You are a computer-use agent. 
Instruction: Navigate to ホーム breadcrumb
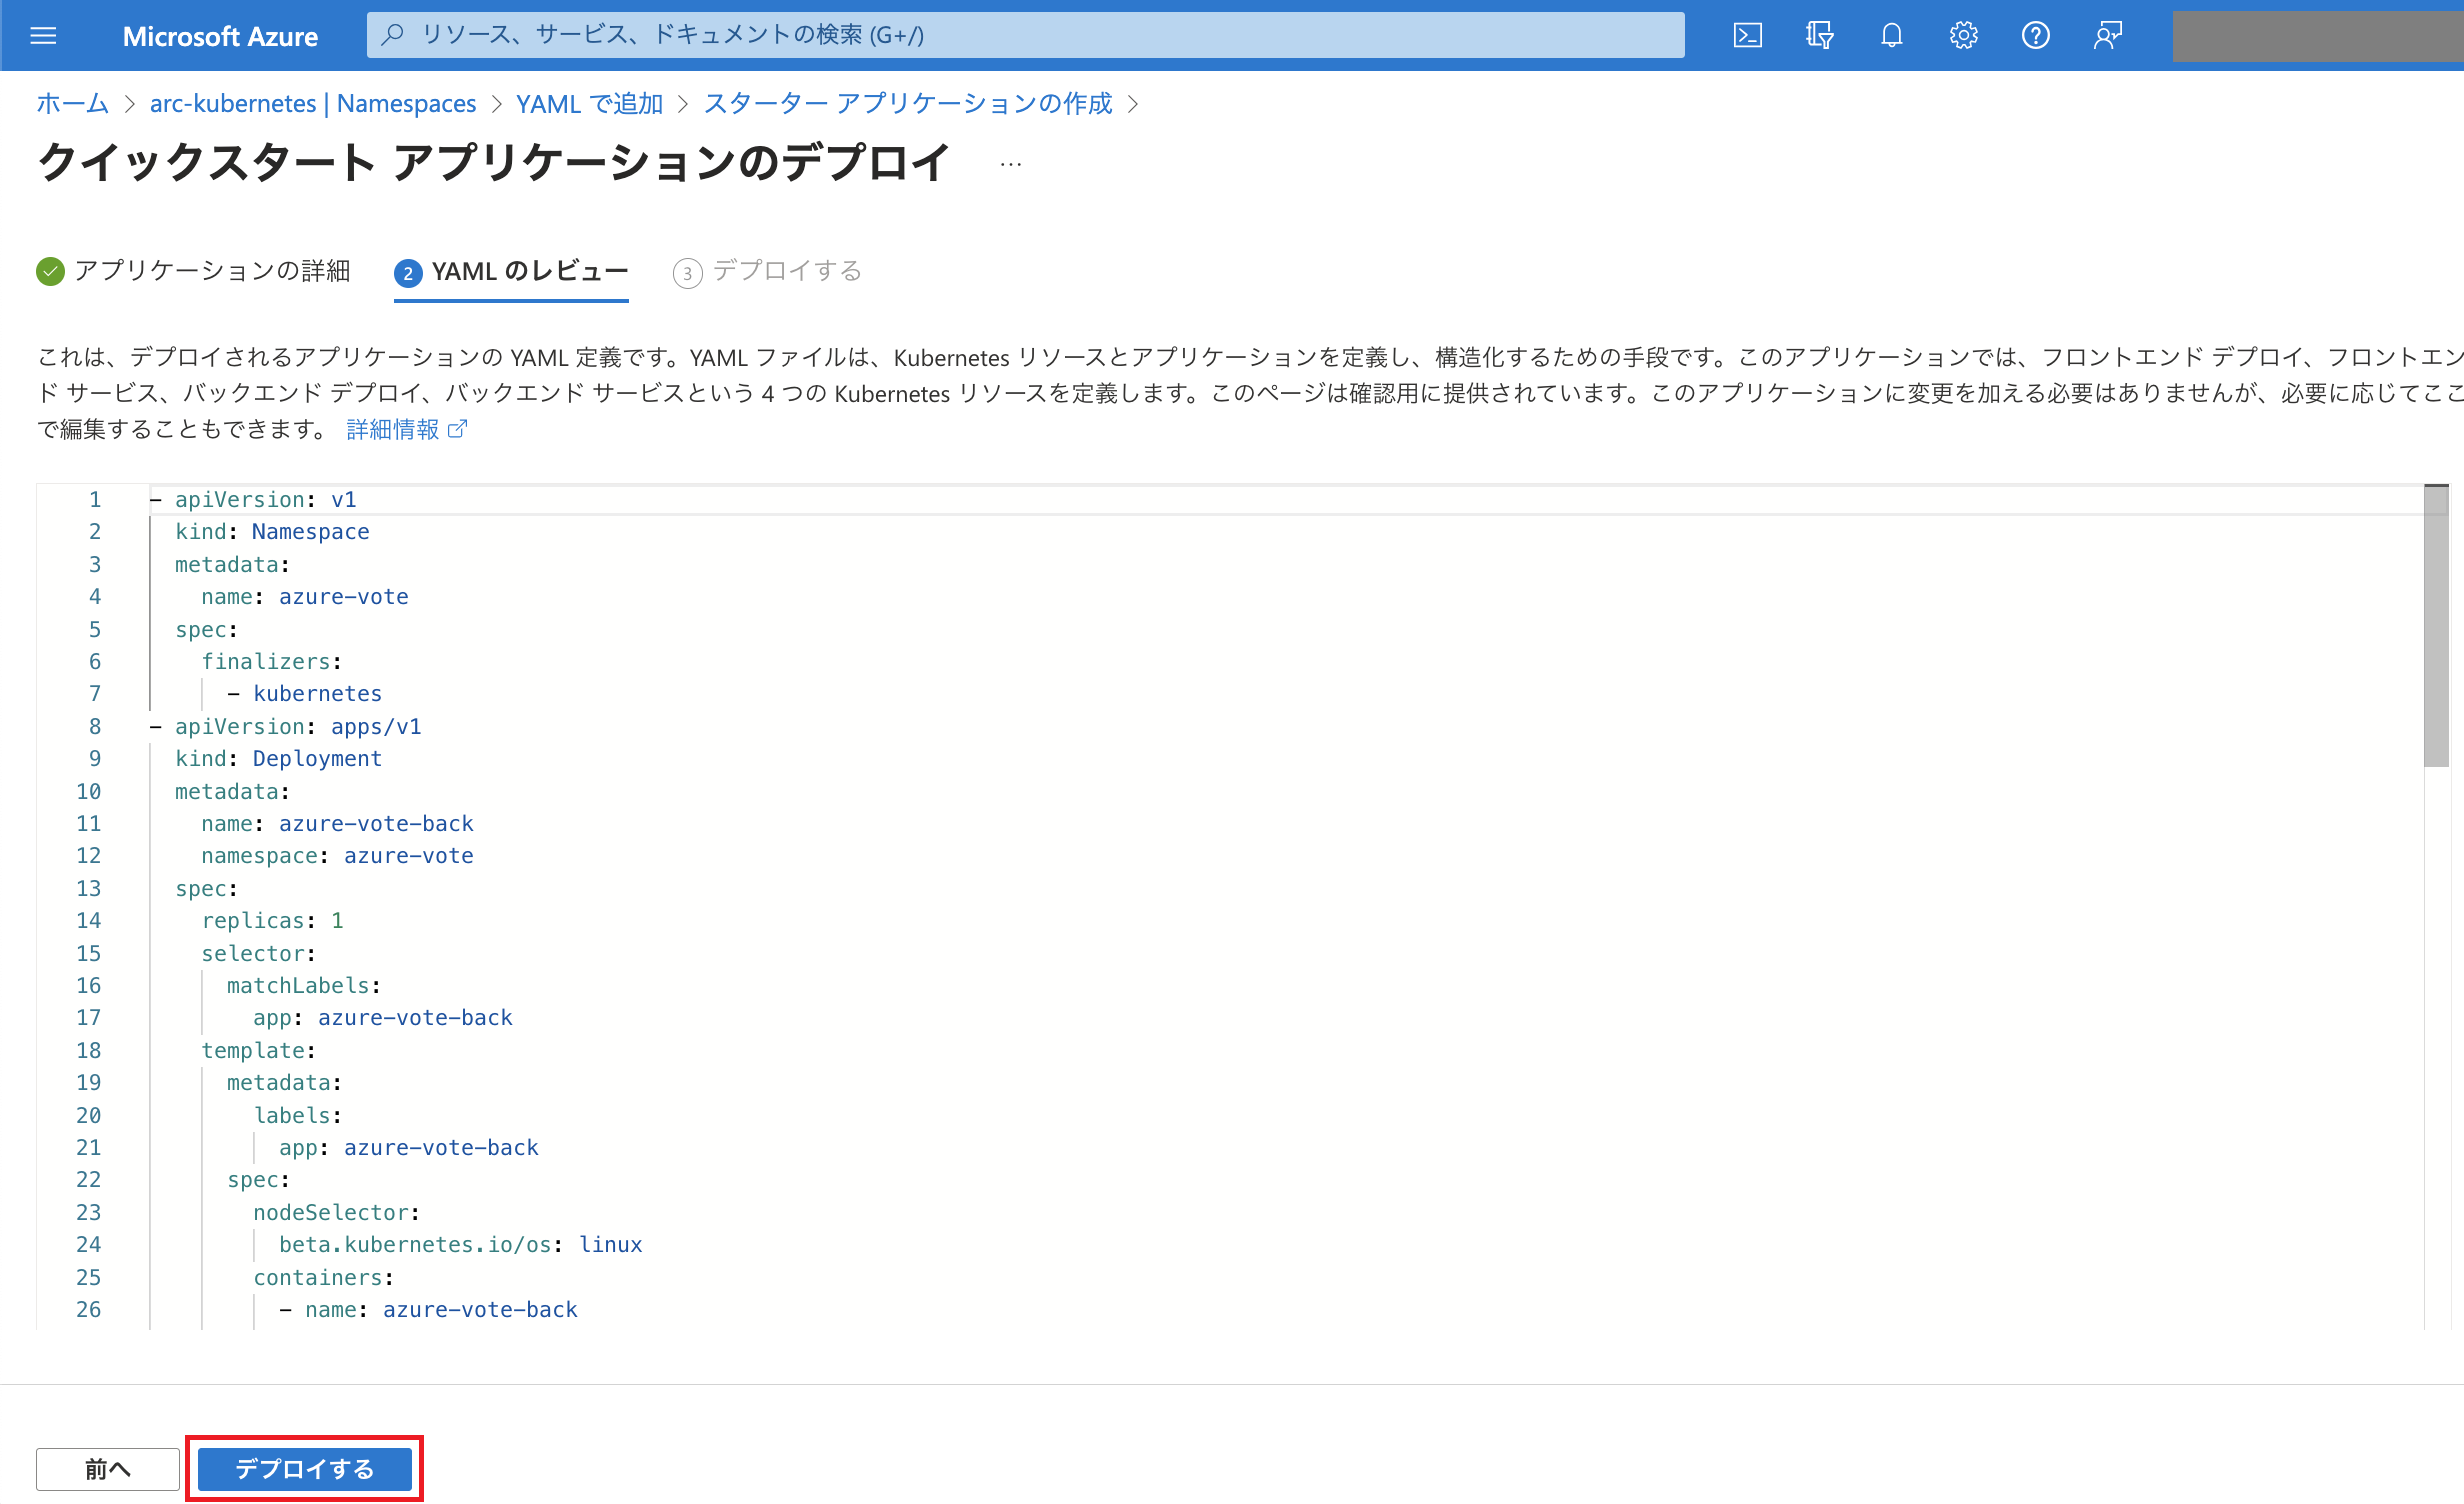pyautogui.click(x=72, y=103)
